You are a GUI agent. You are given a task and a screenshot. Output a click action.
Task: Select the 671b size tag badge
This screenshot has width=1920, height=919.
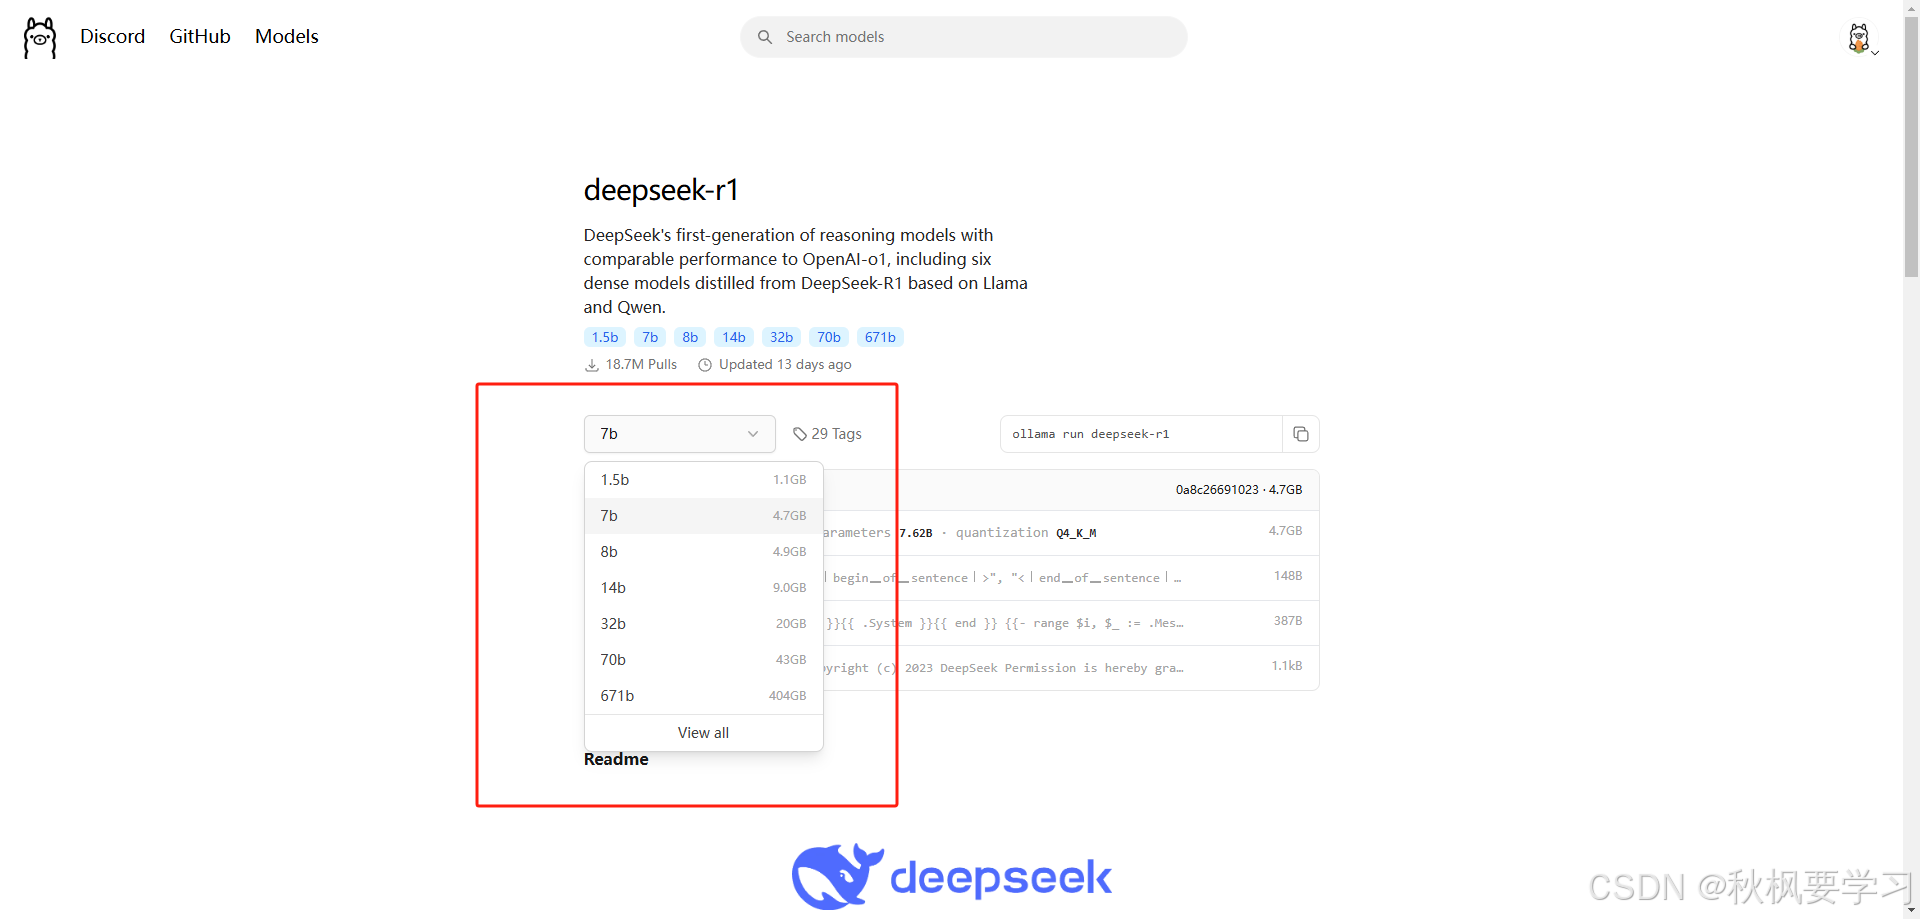coord(880,337)
